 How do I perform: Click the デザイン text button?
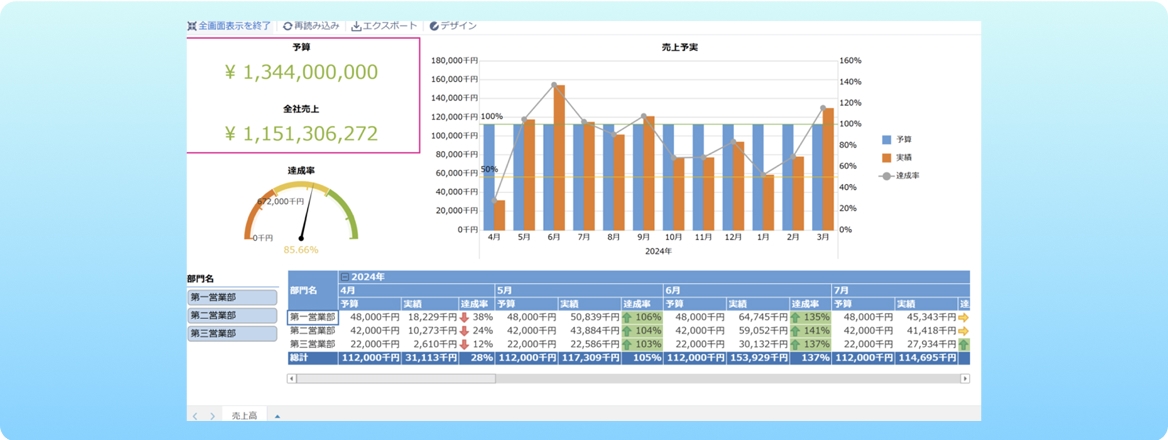pyautogui.click(x=458, y=26)
